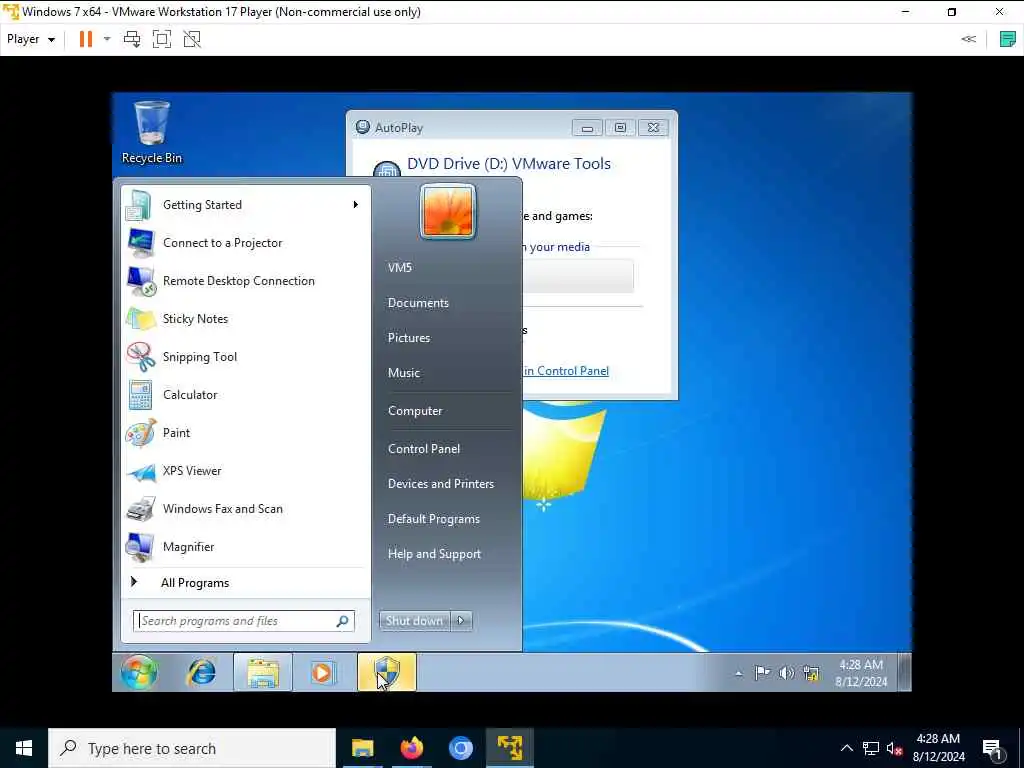This screenshot has width=1024, height=768.
Task: Click the Windows Fax and Scan icon
Action: point(140,509)
